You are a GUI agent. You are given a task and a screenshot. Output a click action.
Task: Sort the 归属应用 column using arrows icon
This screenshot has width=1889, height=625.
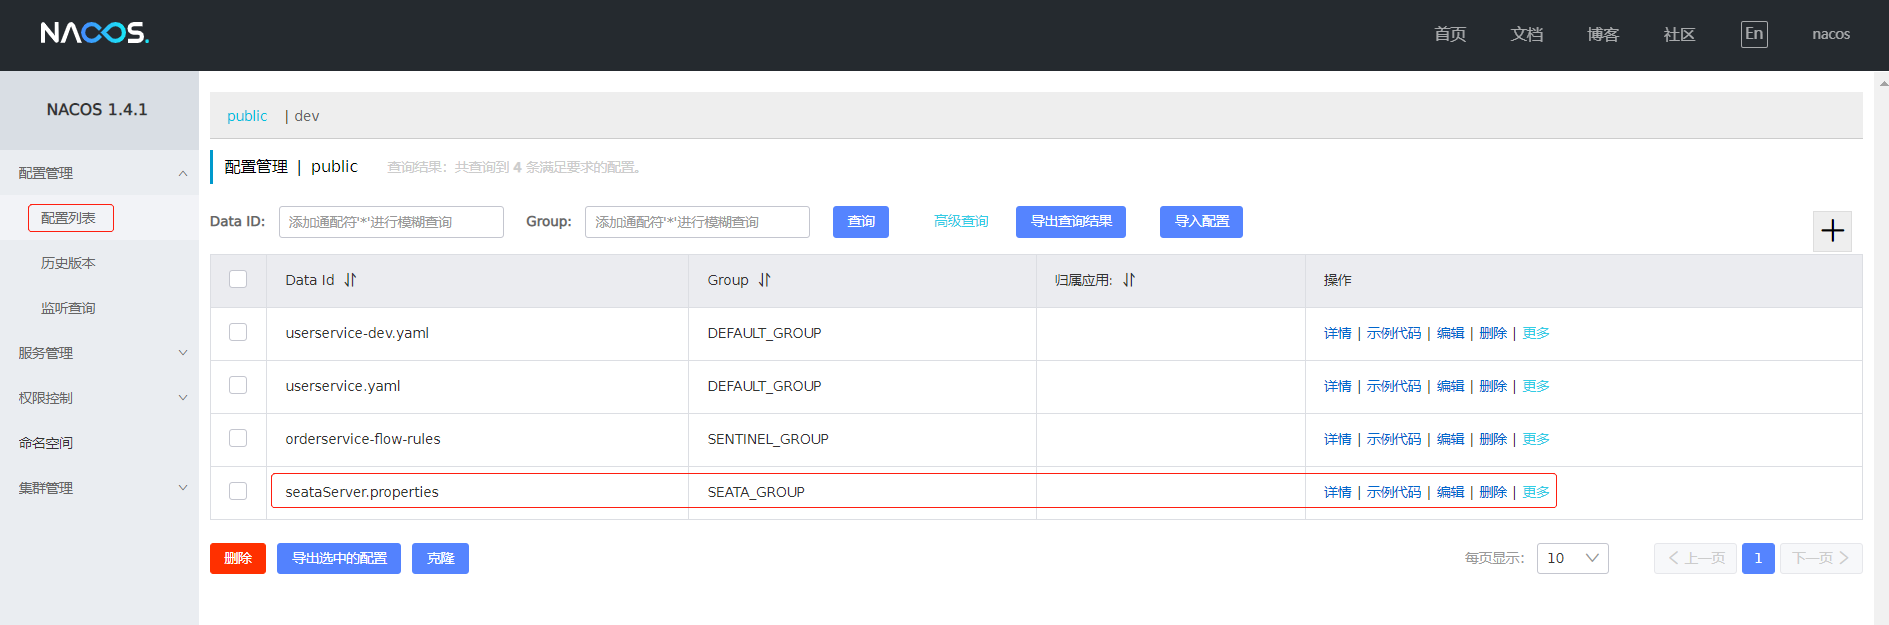(x=1129, y=280)
